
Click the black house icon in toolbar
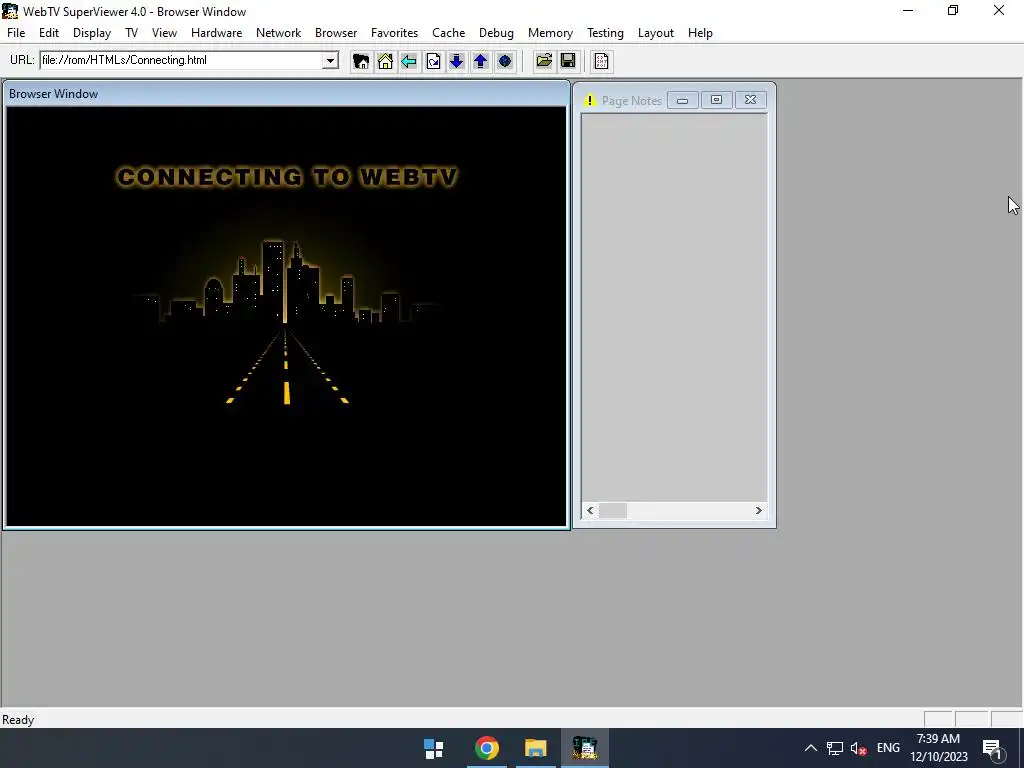360,61
